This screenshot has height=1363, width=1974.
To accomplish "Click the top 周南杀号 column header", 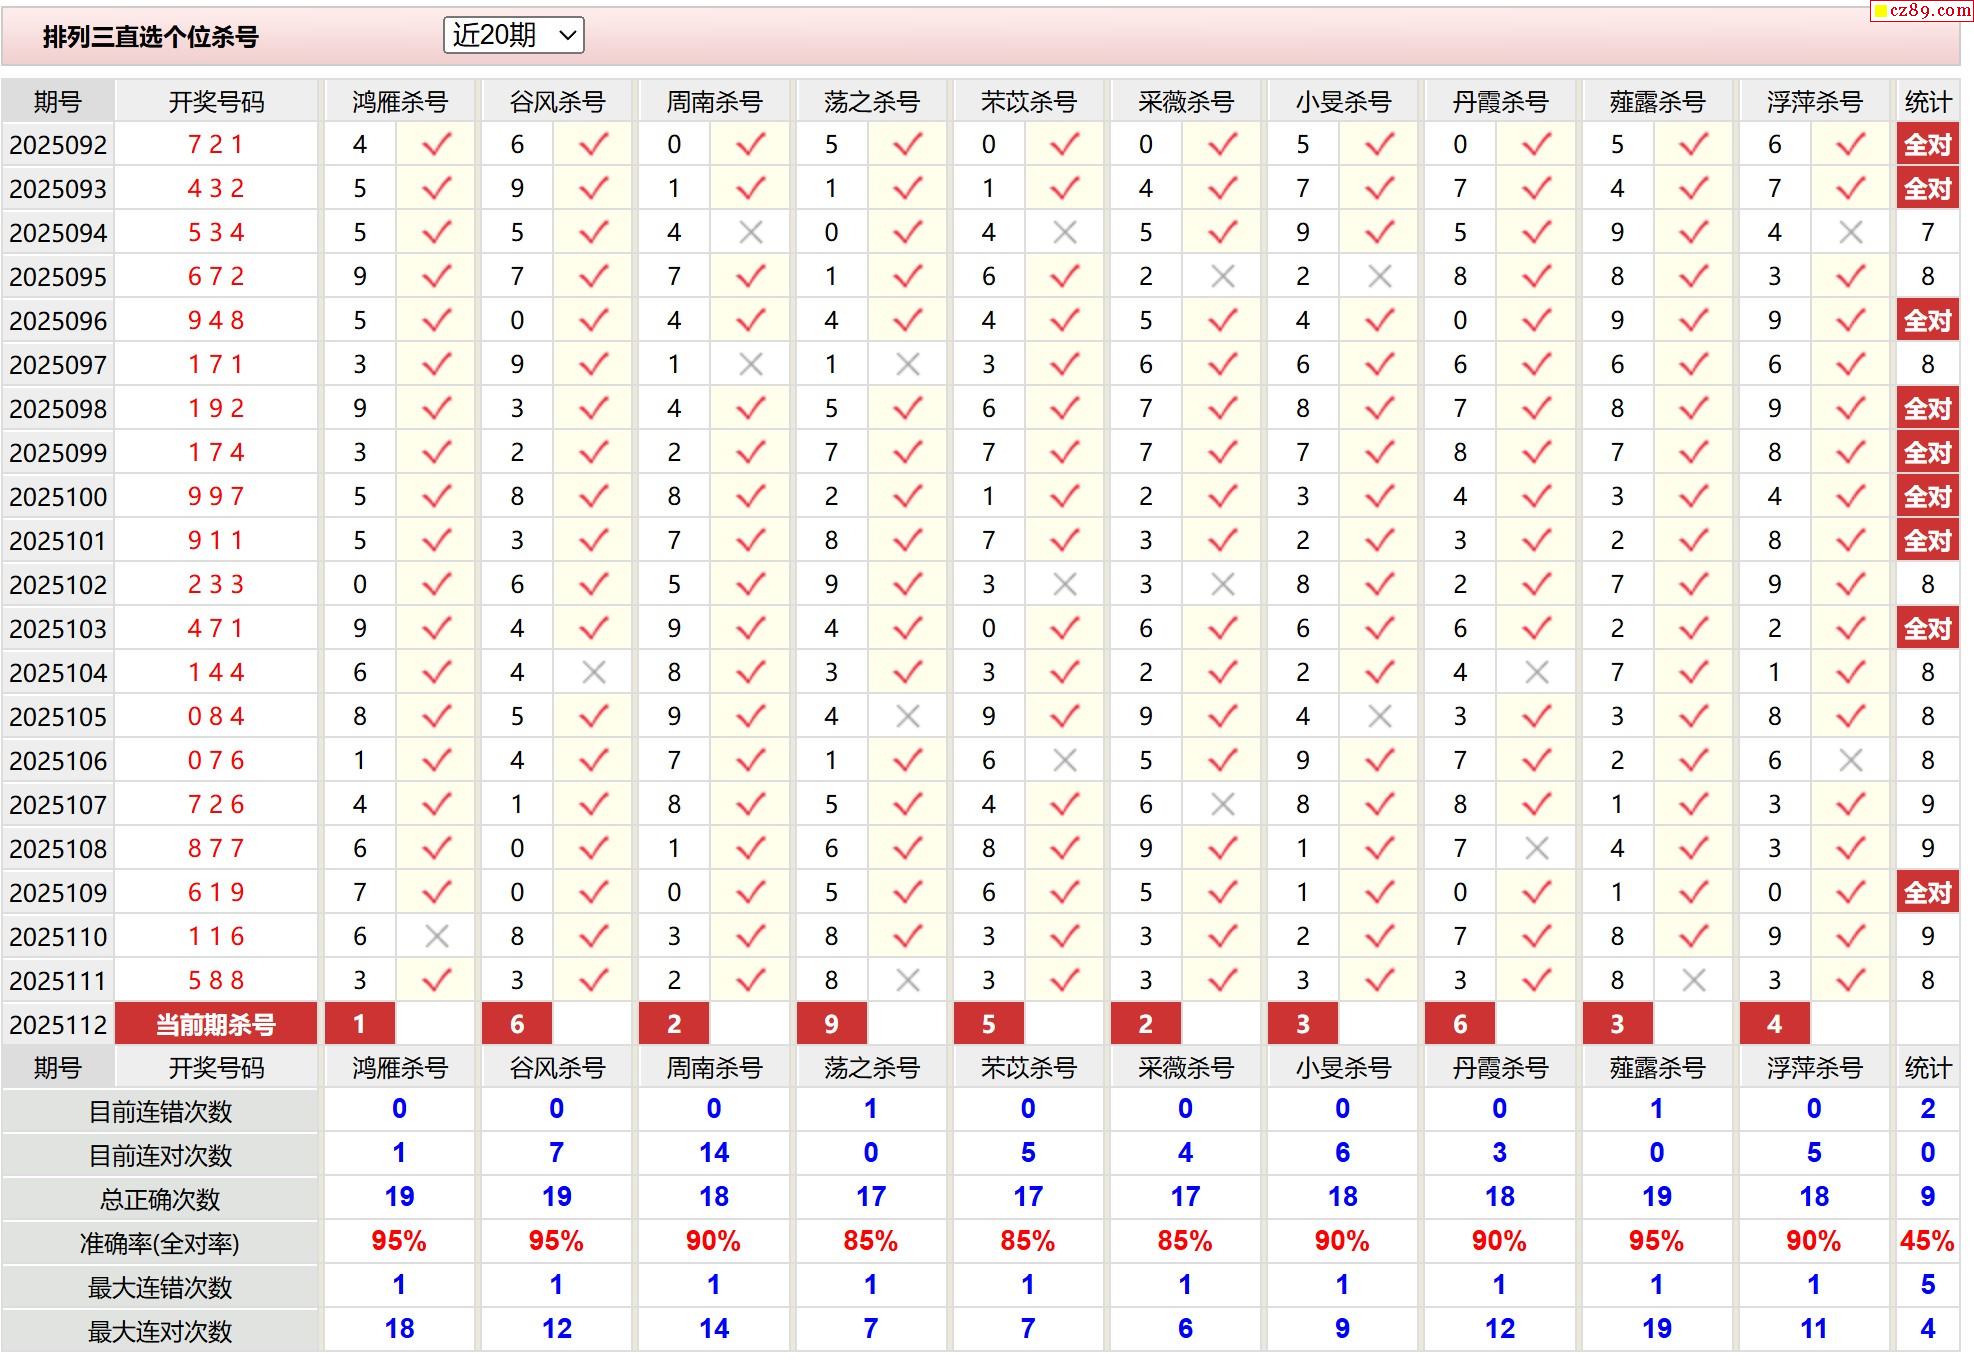I will pos(714,102).
